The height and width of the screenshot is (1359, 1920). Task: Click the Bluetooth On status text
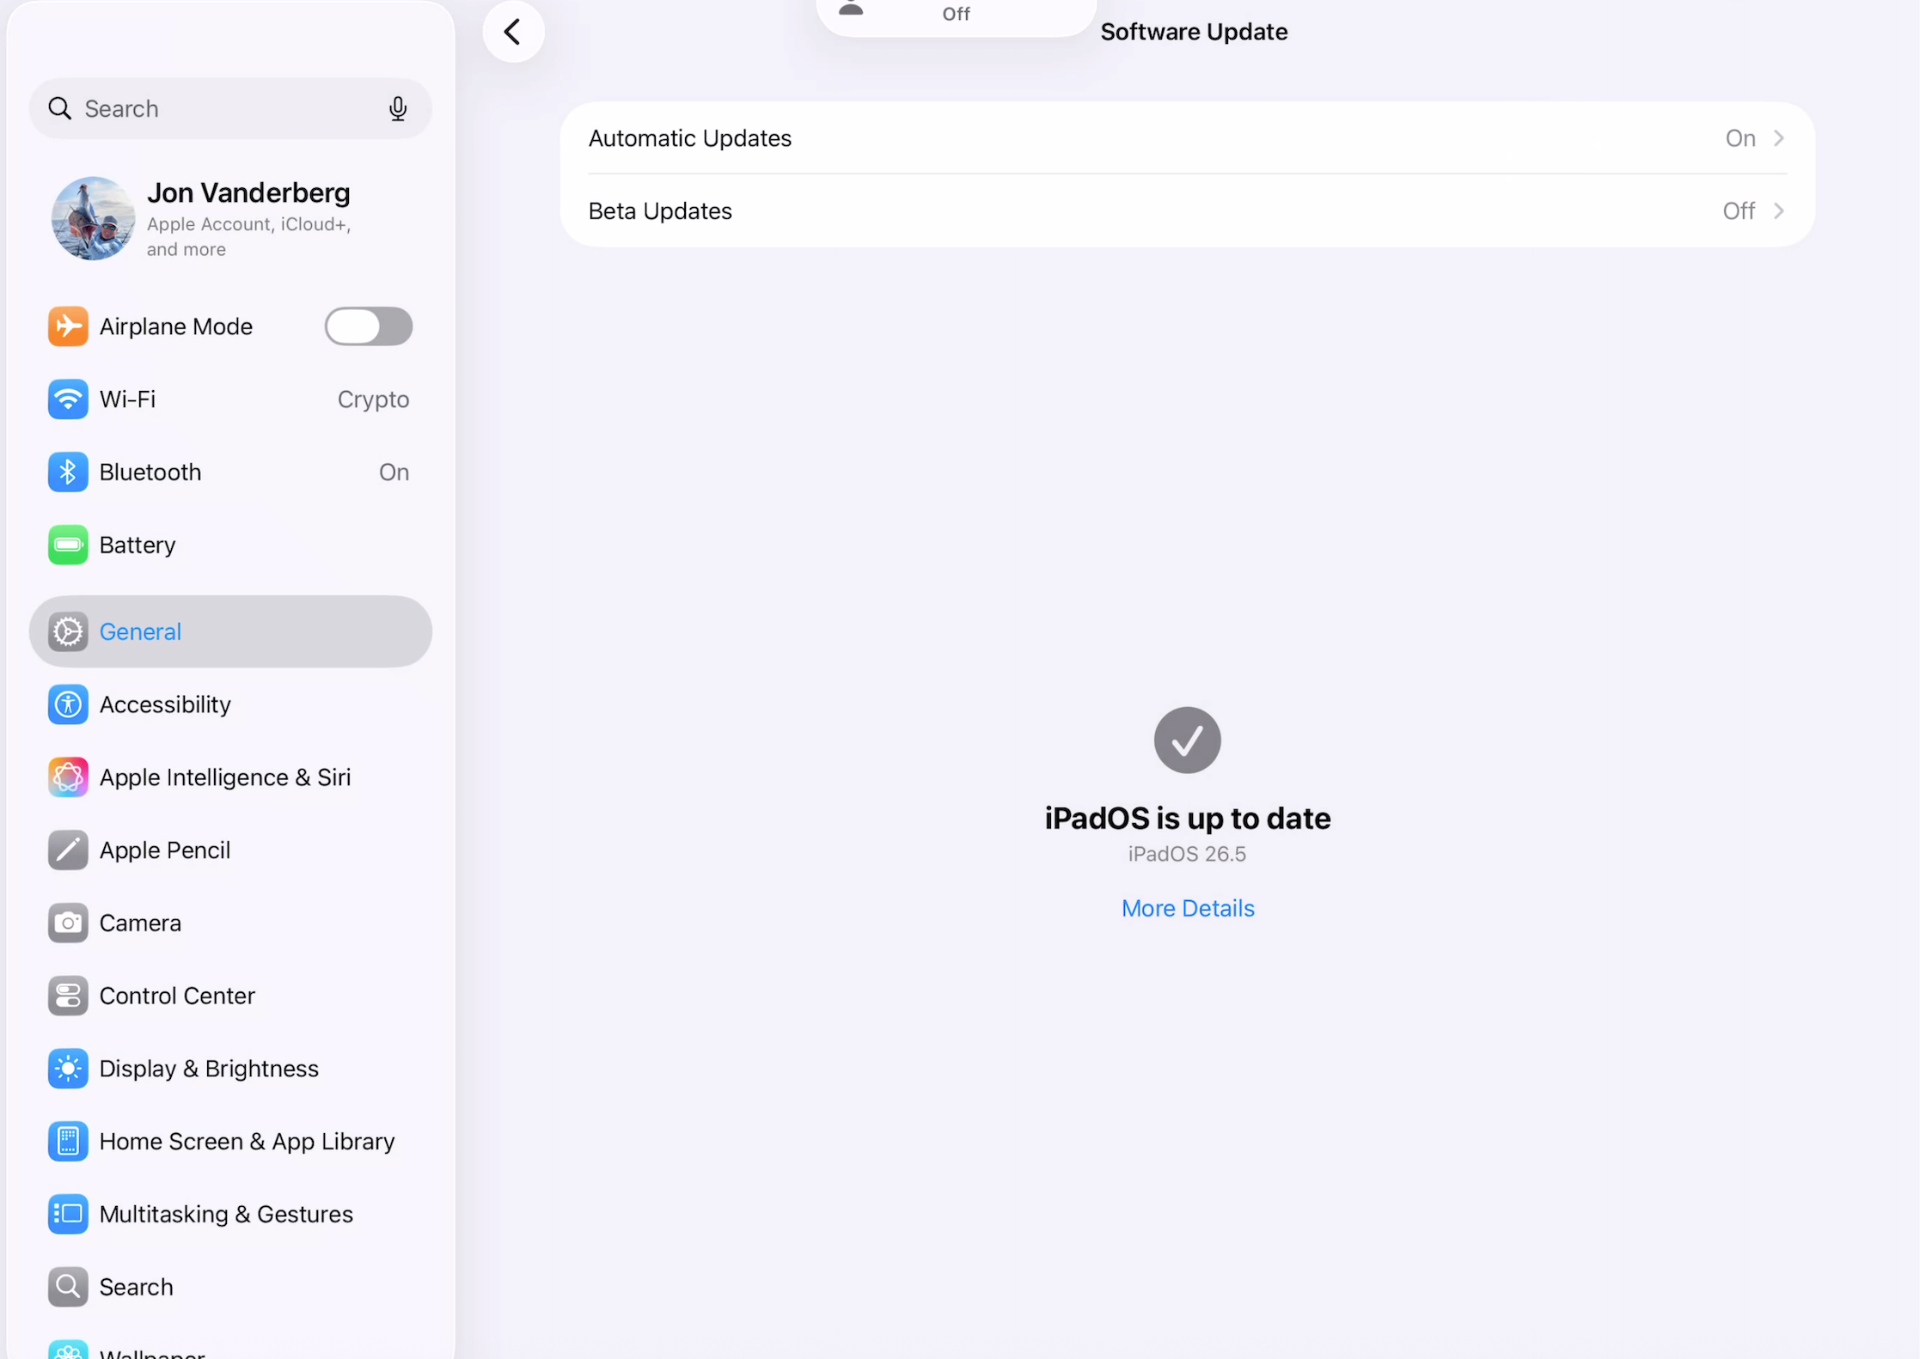pyautogui.click(x=394, y=472)
